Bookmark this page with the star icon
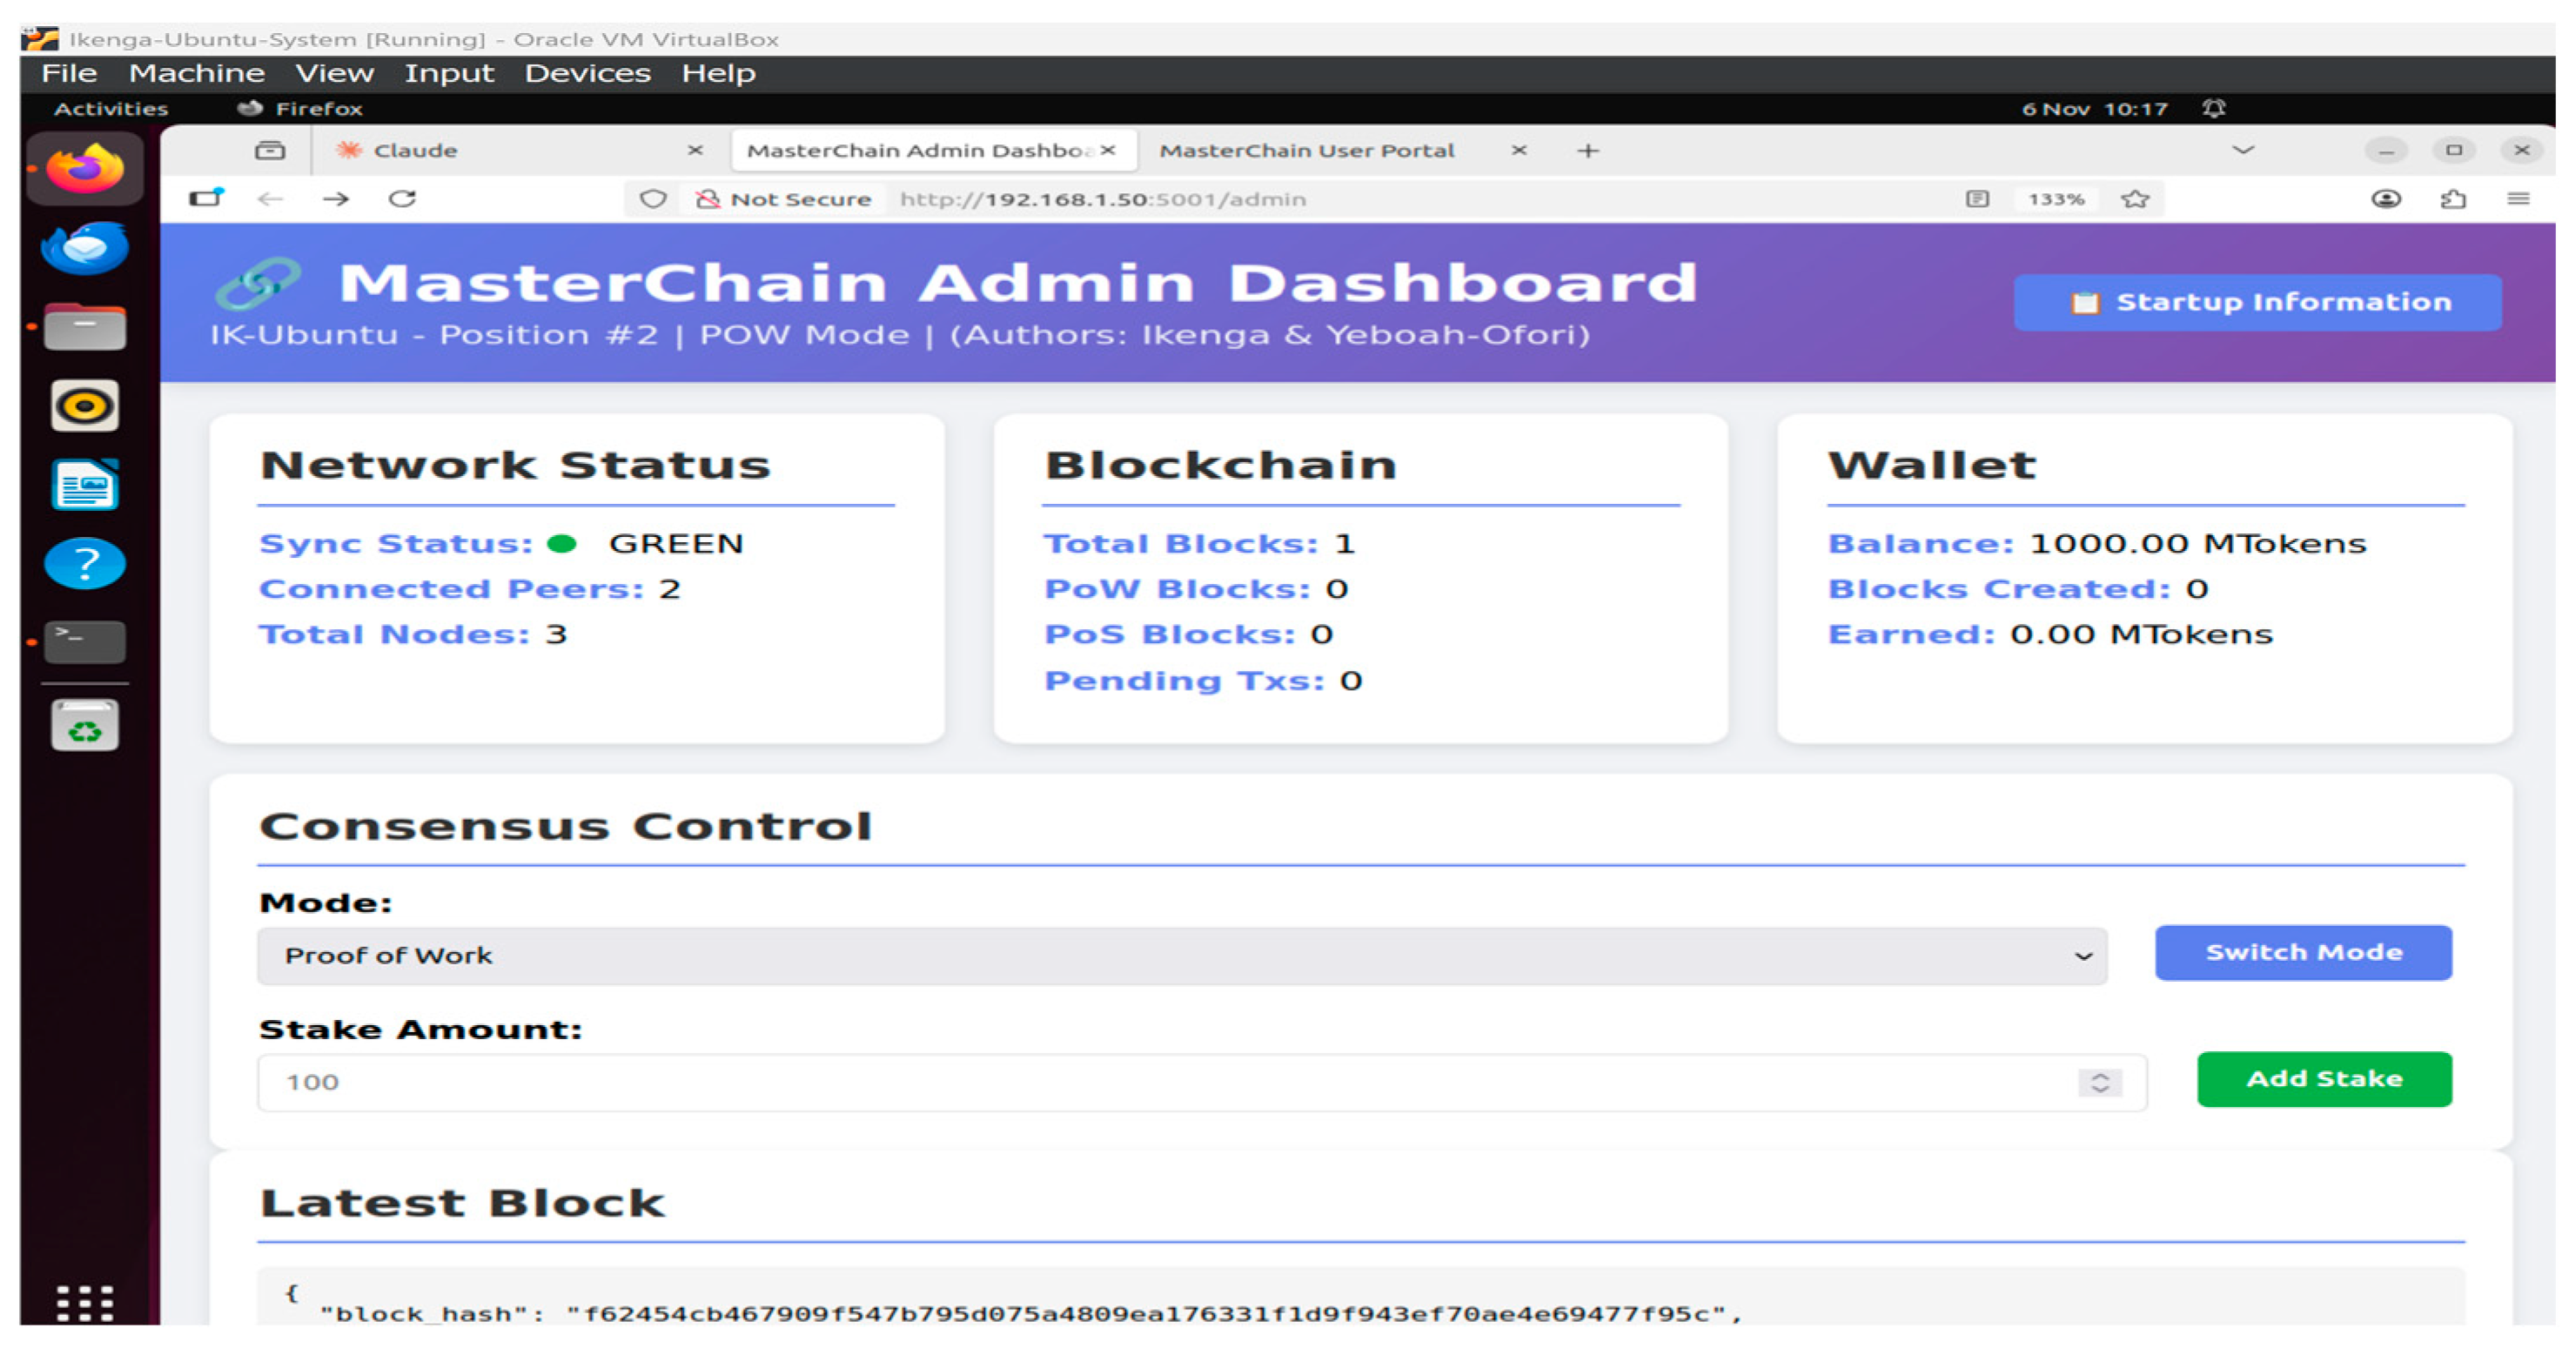The image size is (2576, 1355). (2135, 199)
